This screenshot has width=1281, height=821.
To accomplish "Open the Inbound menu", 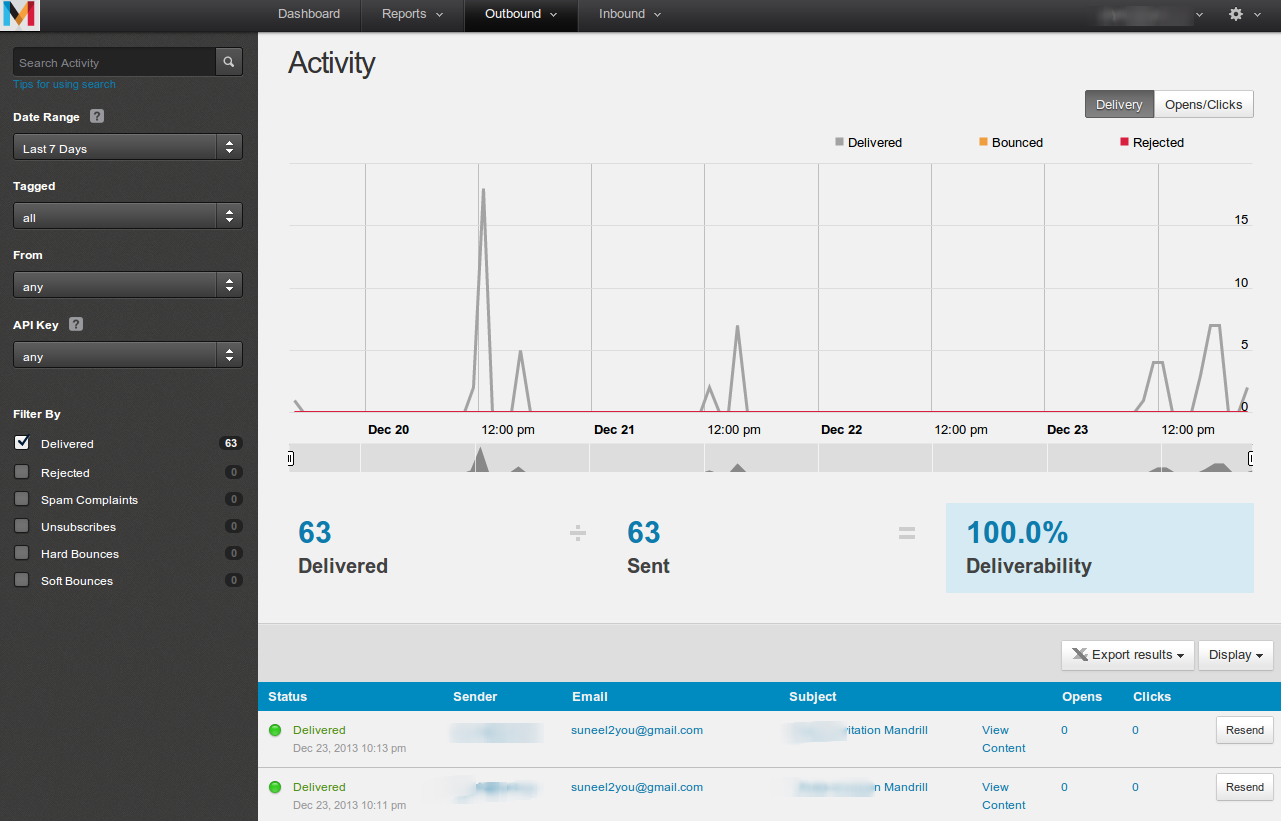I will click(628, 14).
